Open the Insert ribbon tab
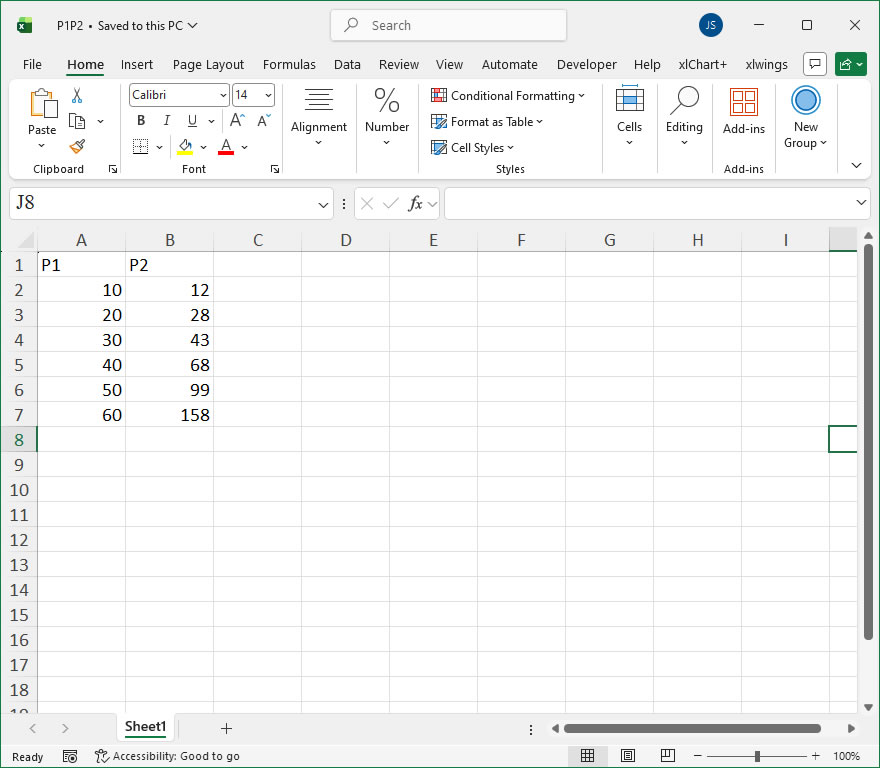The height and width of the screenshot is (768, 880). pos(137,65)
